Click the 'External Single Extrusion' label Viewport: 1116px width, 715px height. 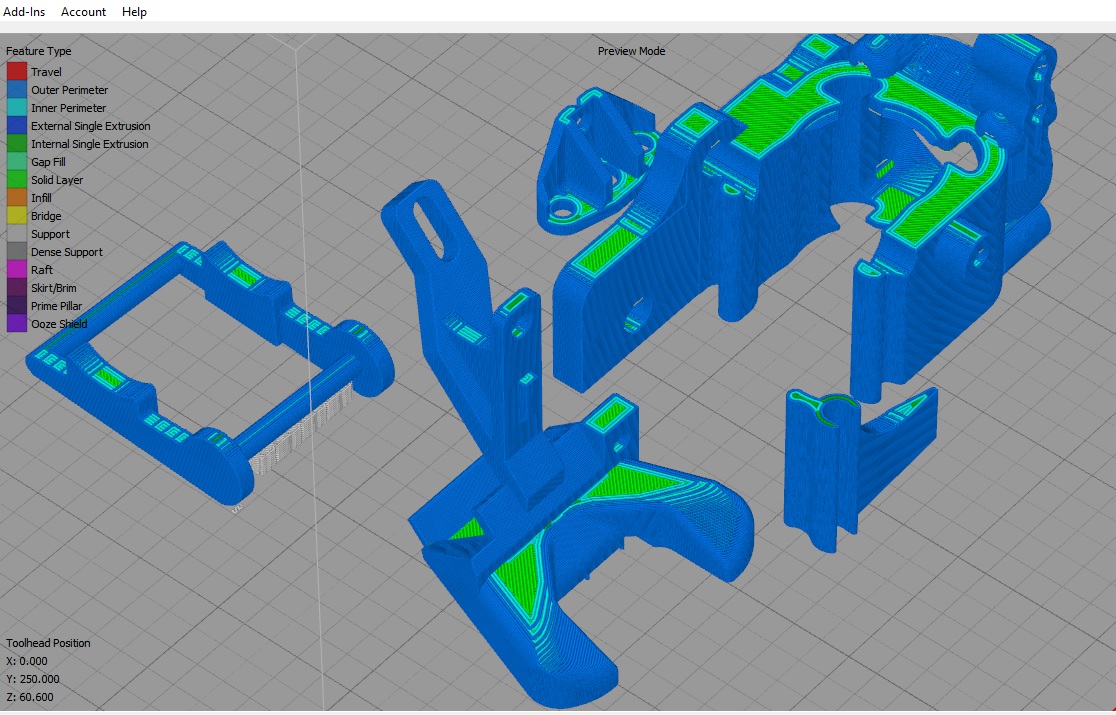(90, 126)
